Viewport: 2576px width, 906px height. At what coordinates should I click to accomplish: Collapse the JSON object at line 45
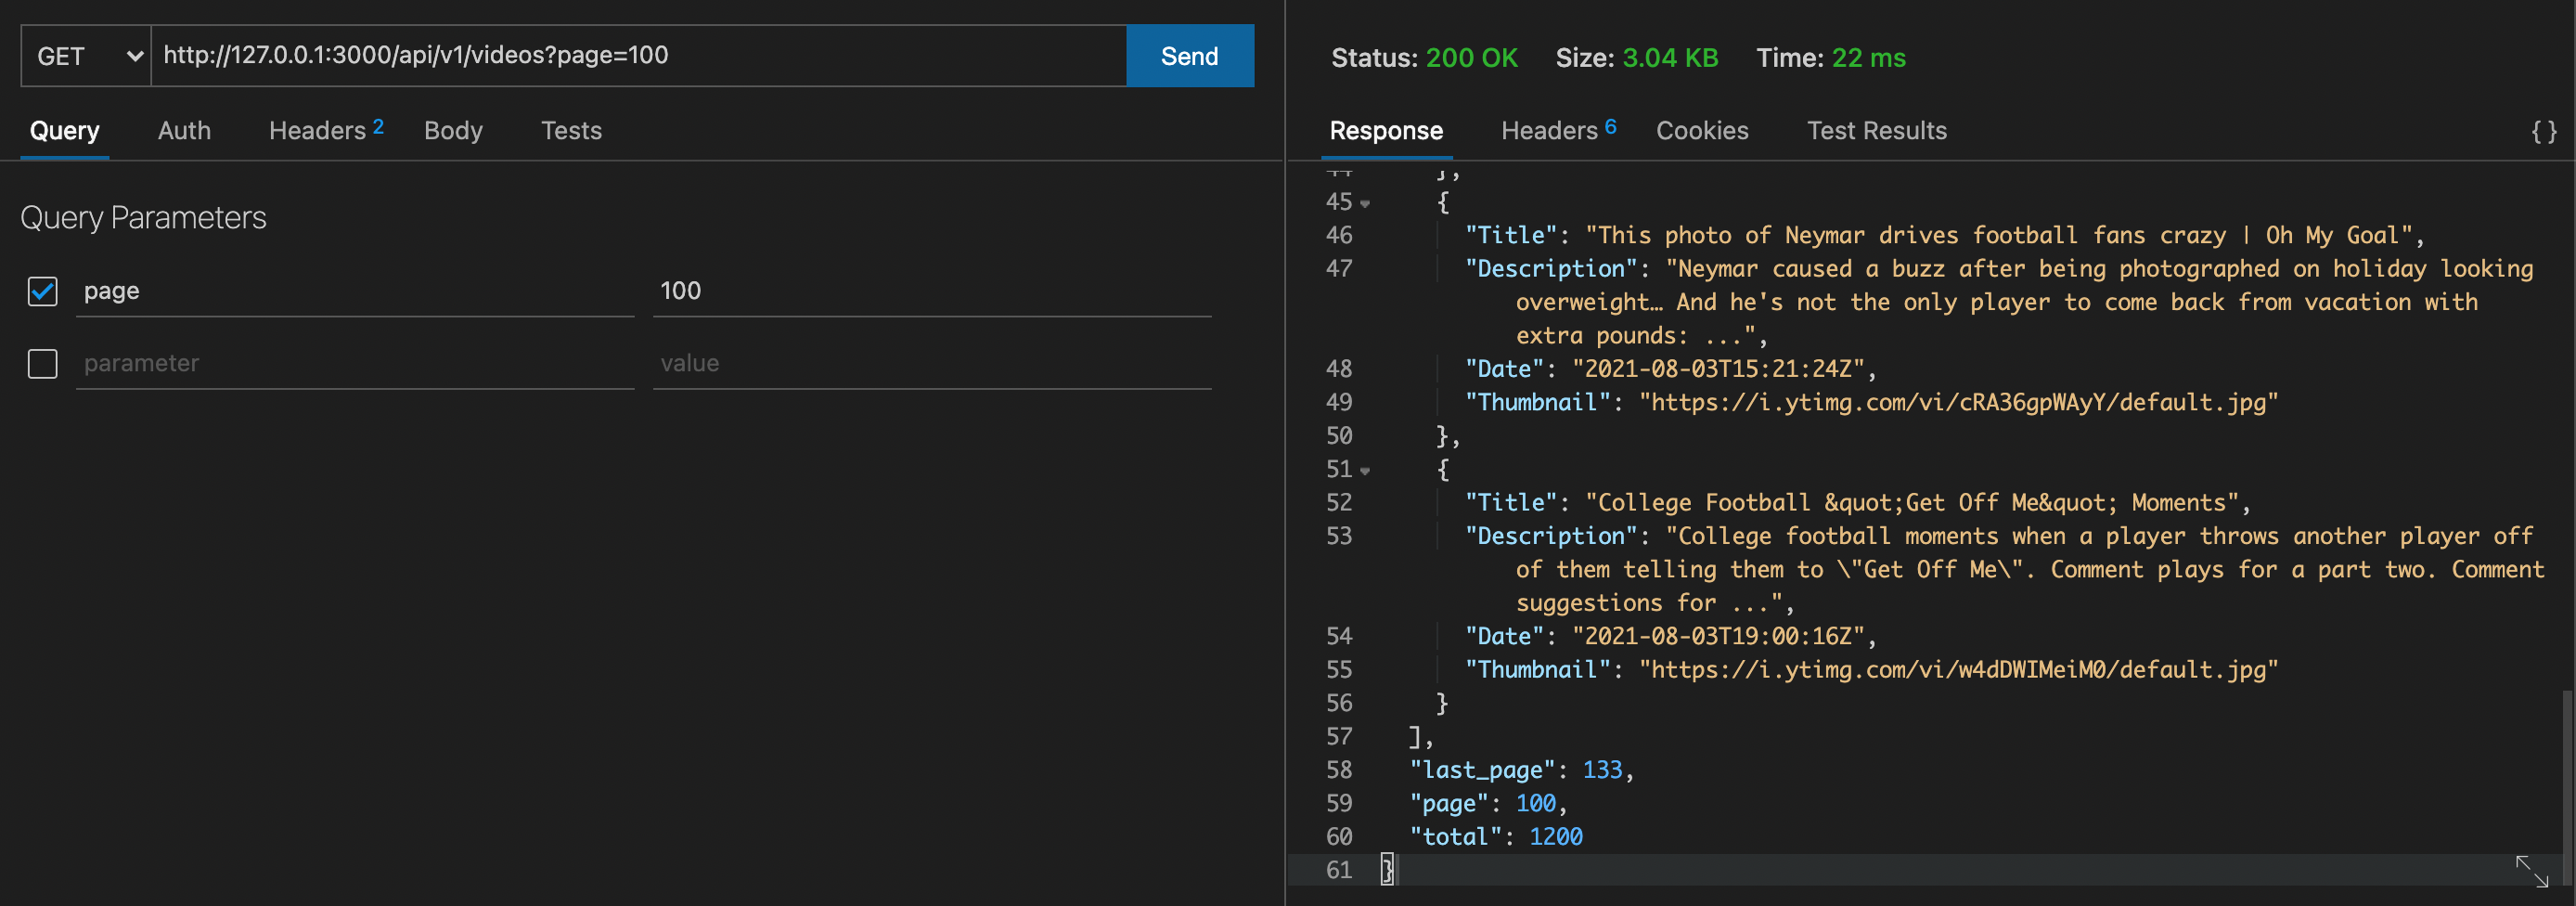pos(1365,203)
